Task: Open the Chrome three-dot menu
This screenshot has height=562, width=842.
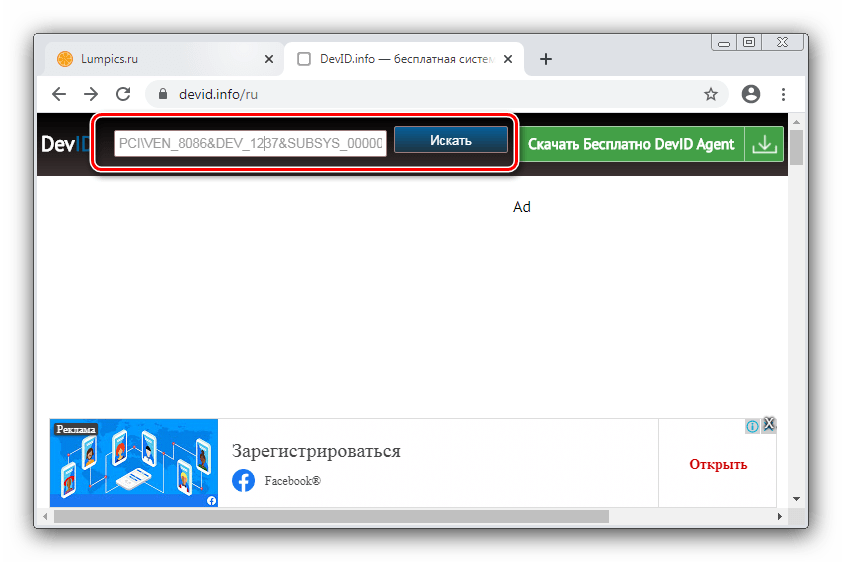Action: tap(783, 94)
